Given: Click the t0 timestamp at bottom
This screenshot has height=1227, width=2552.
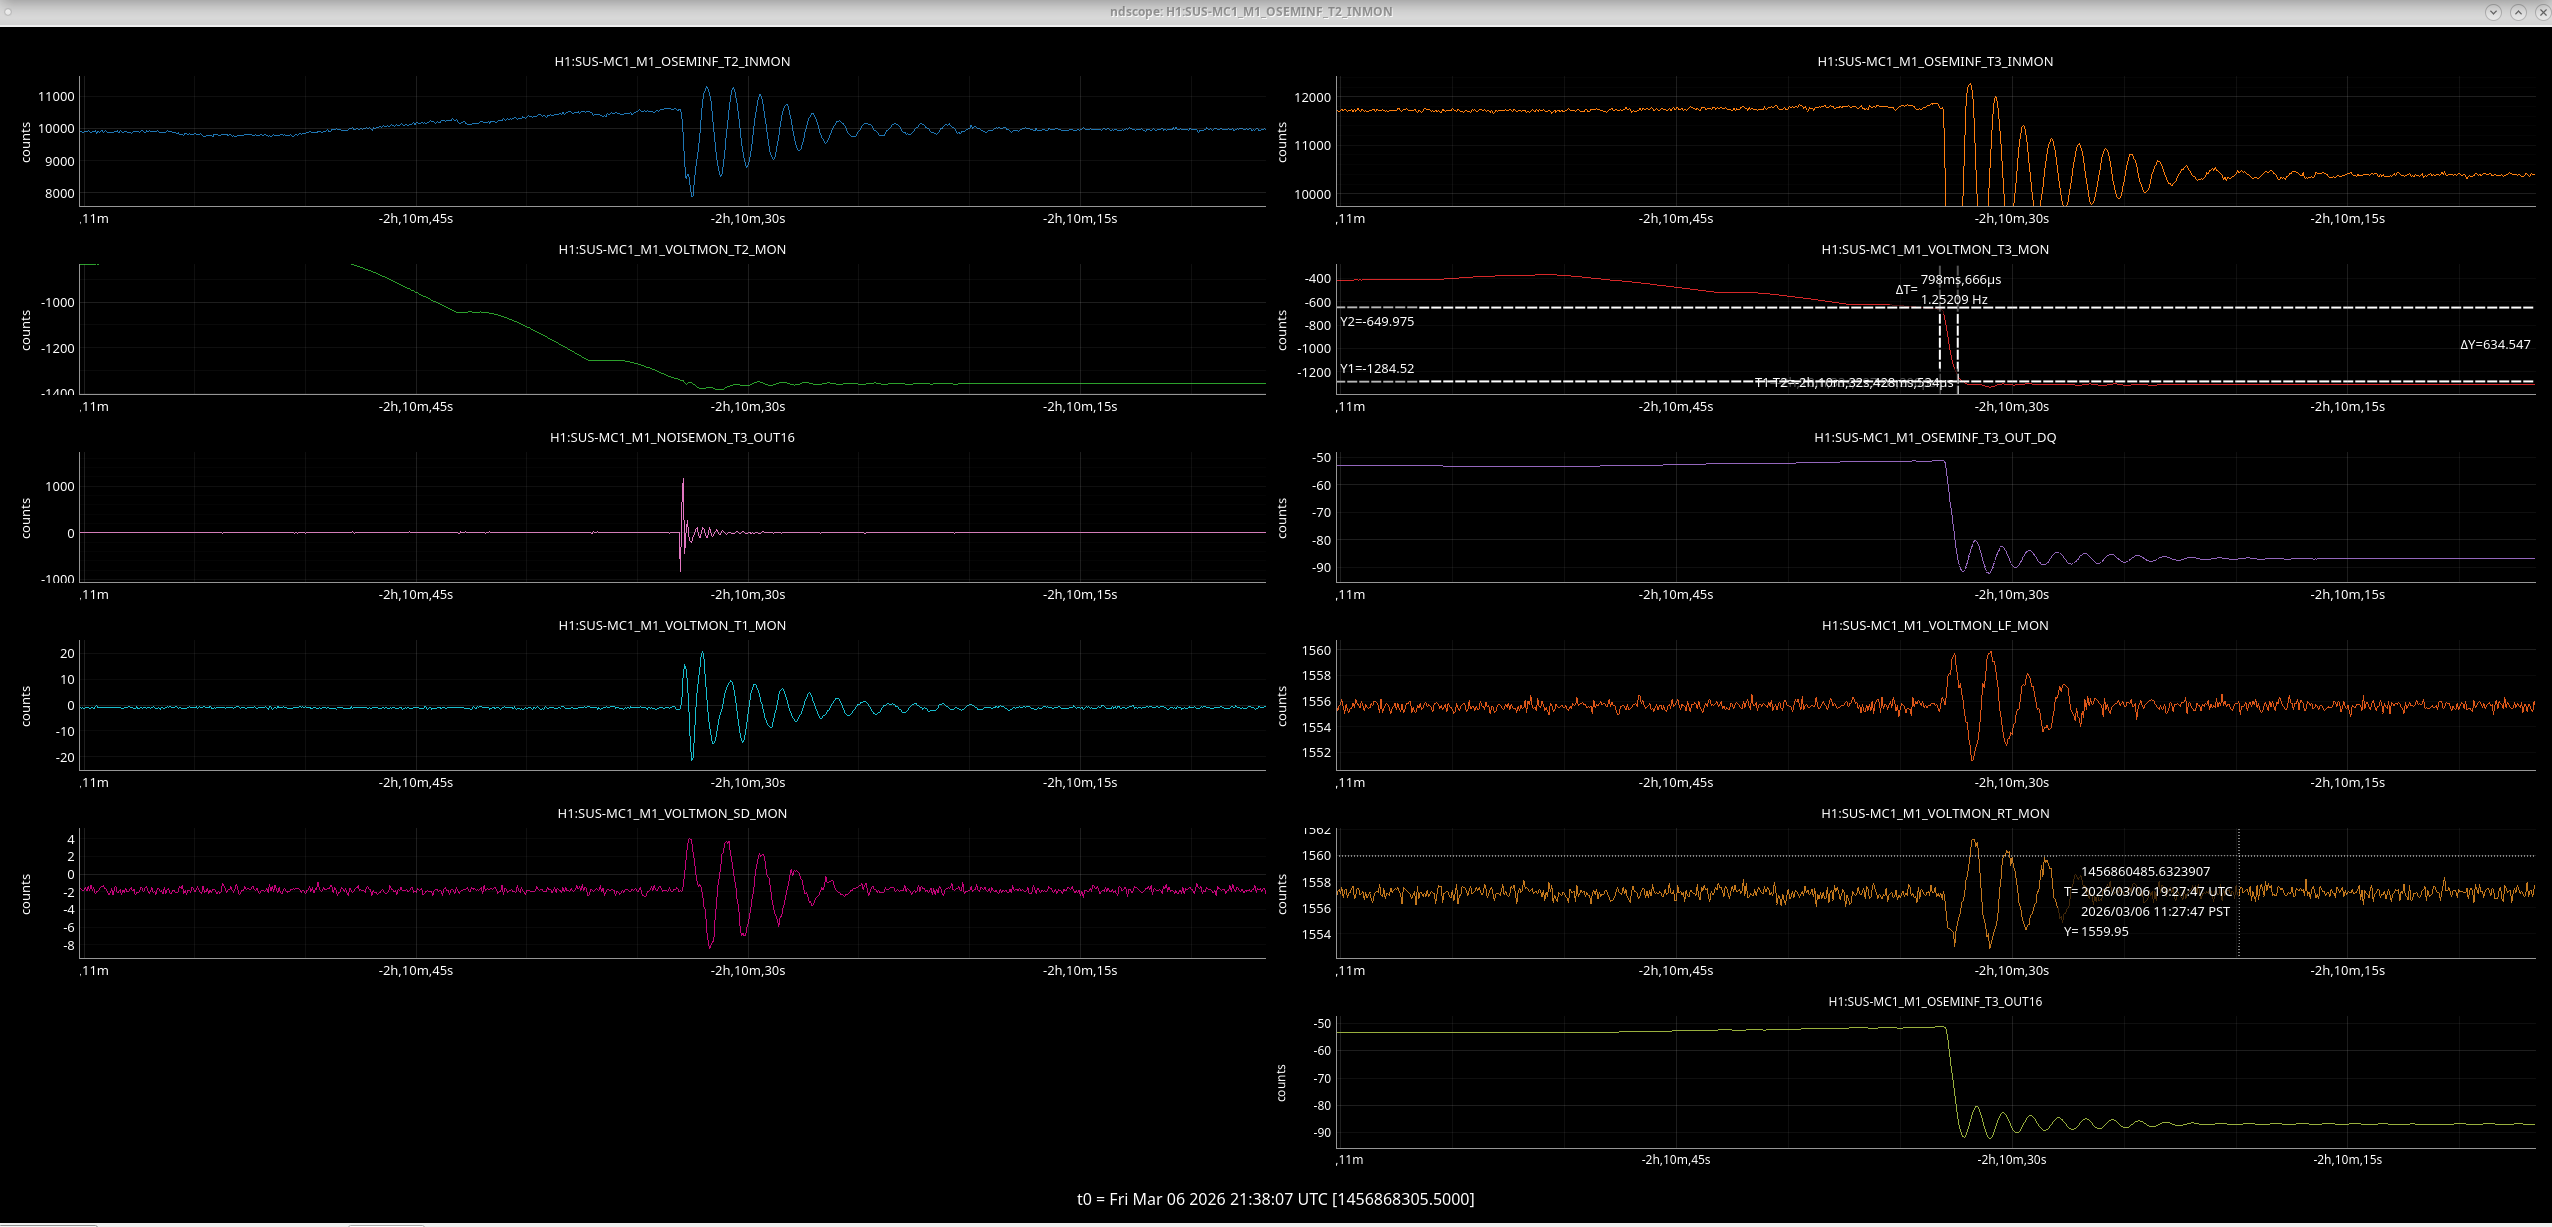Looking at the screenshot, I should click(1275, 1199).
